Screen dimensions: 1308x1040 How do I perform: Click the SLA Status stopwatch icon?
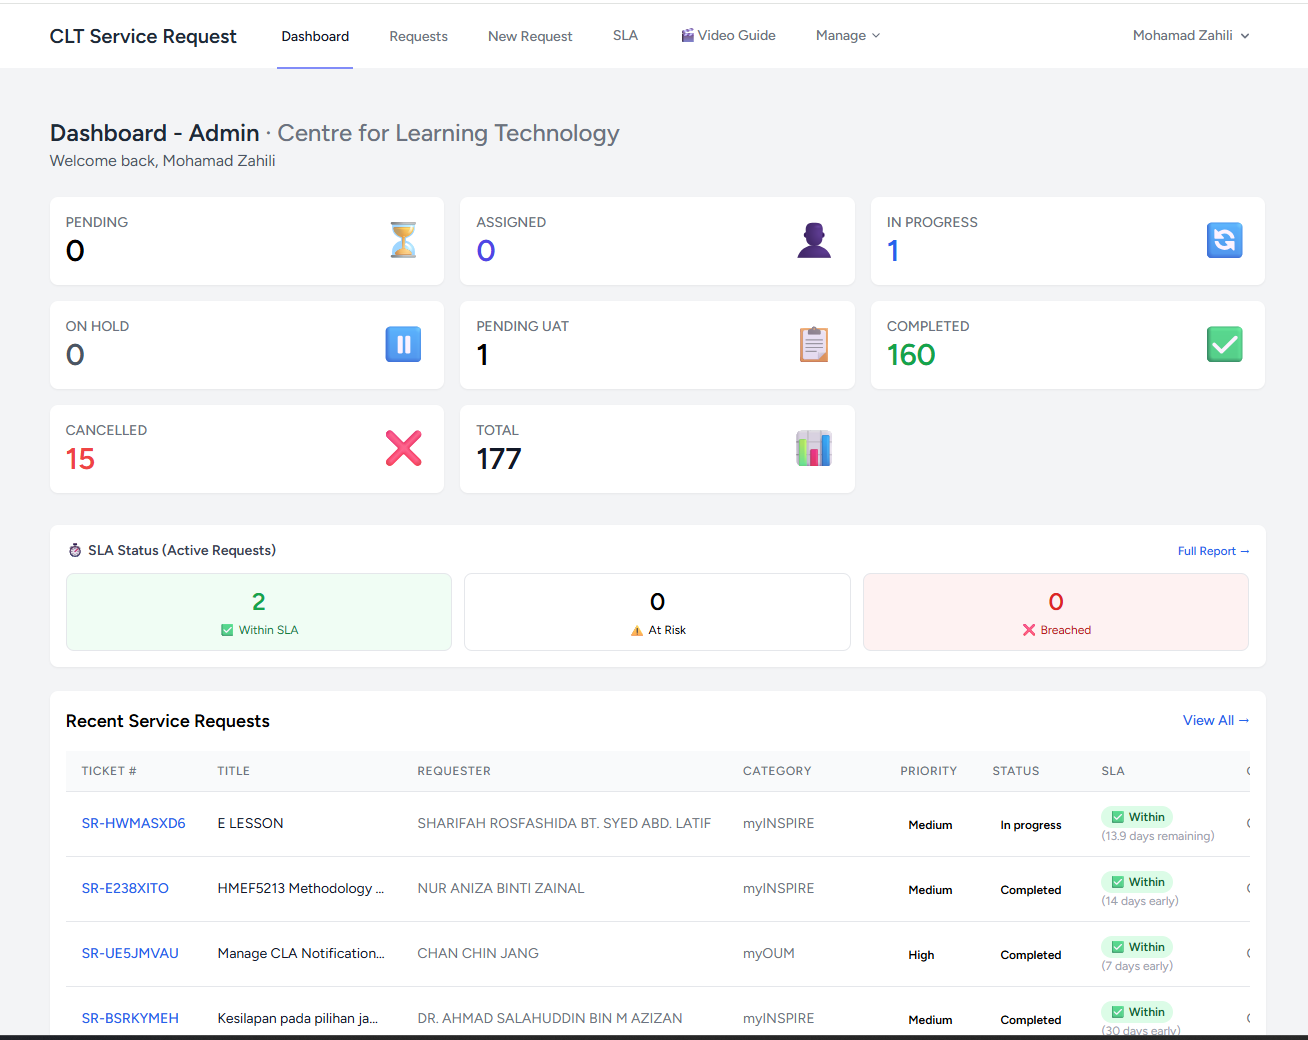[x=75, y=550]
